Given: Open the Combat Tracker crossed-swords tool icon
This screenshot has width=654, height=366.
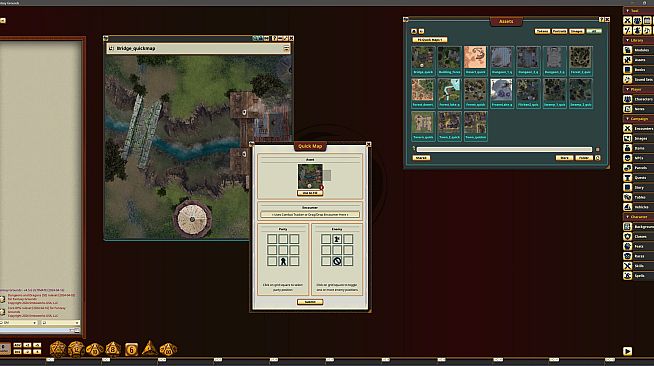Looking at the screenshot, I should click(x=627, y=20).
